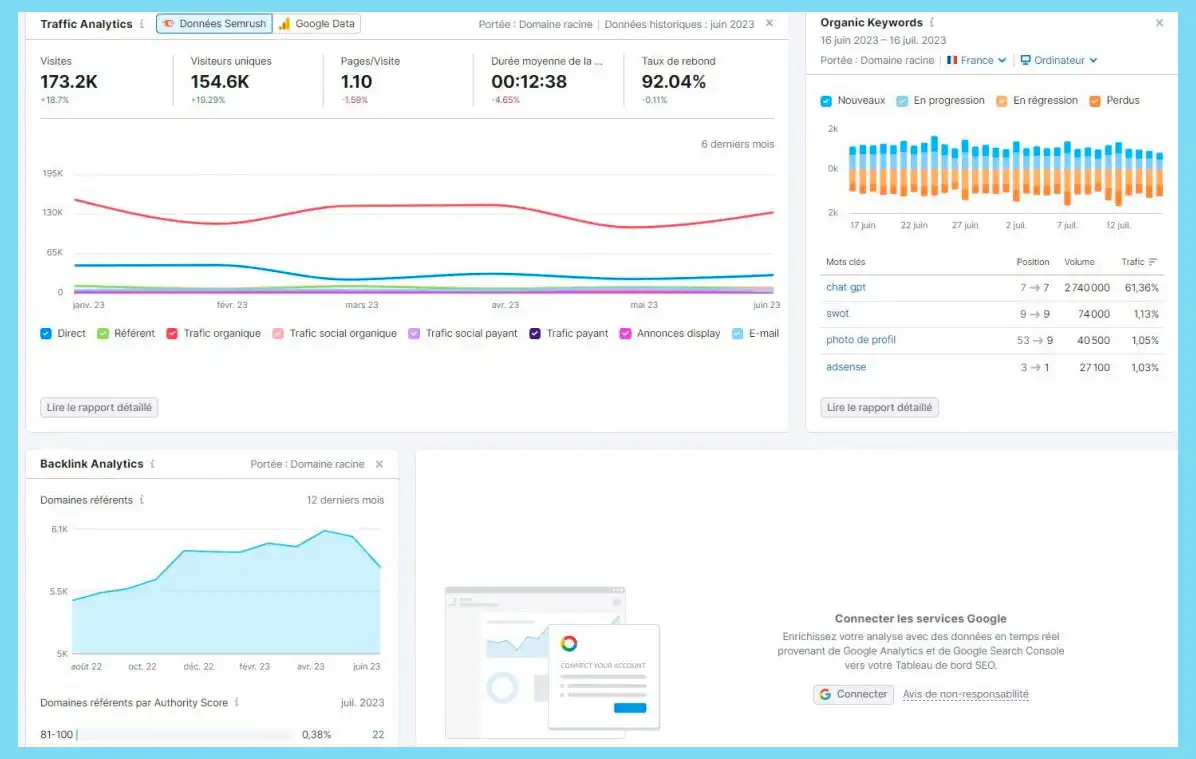The width and height of the screenshot is (1196, 759).
Task: Click the sort icon next to Trafic column
Action: pyautogui.click(x=1153, y=262)
